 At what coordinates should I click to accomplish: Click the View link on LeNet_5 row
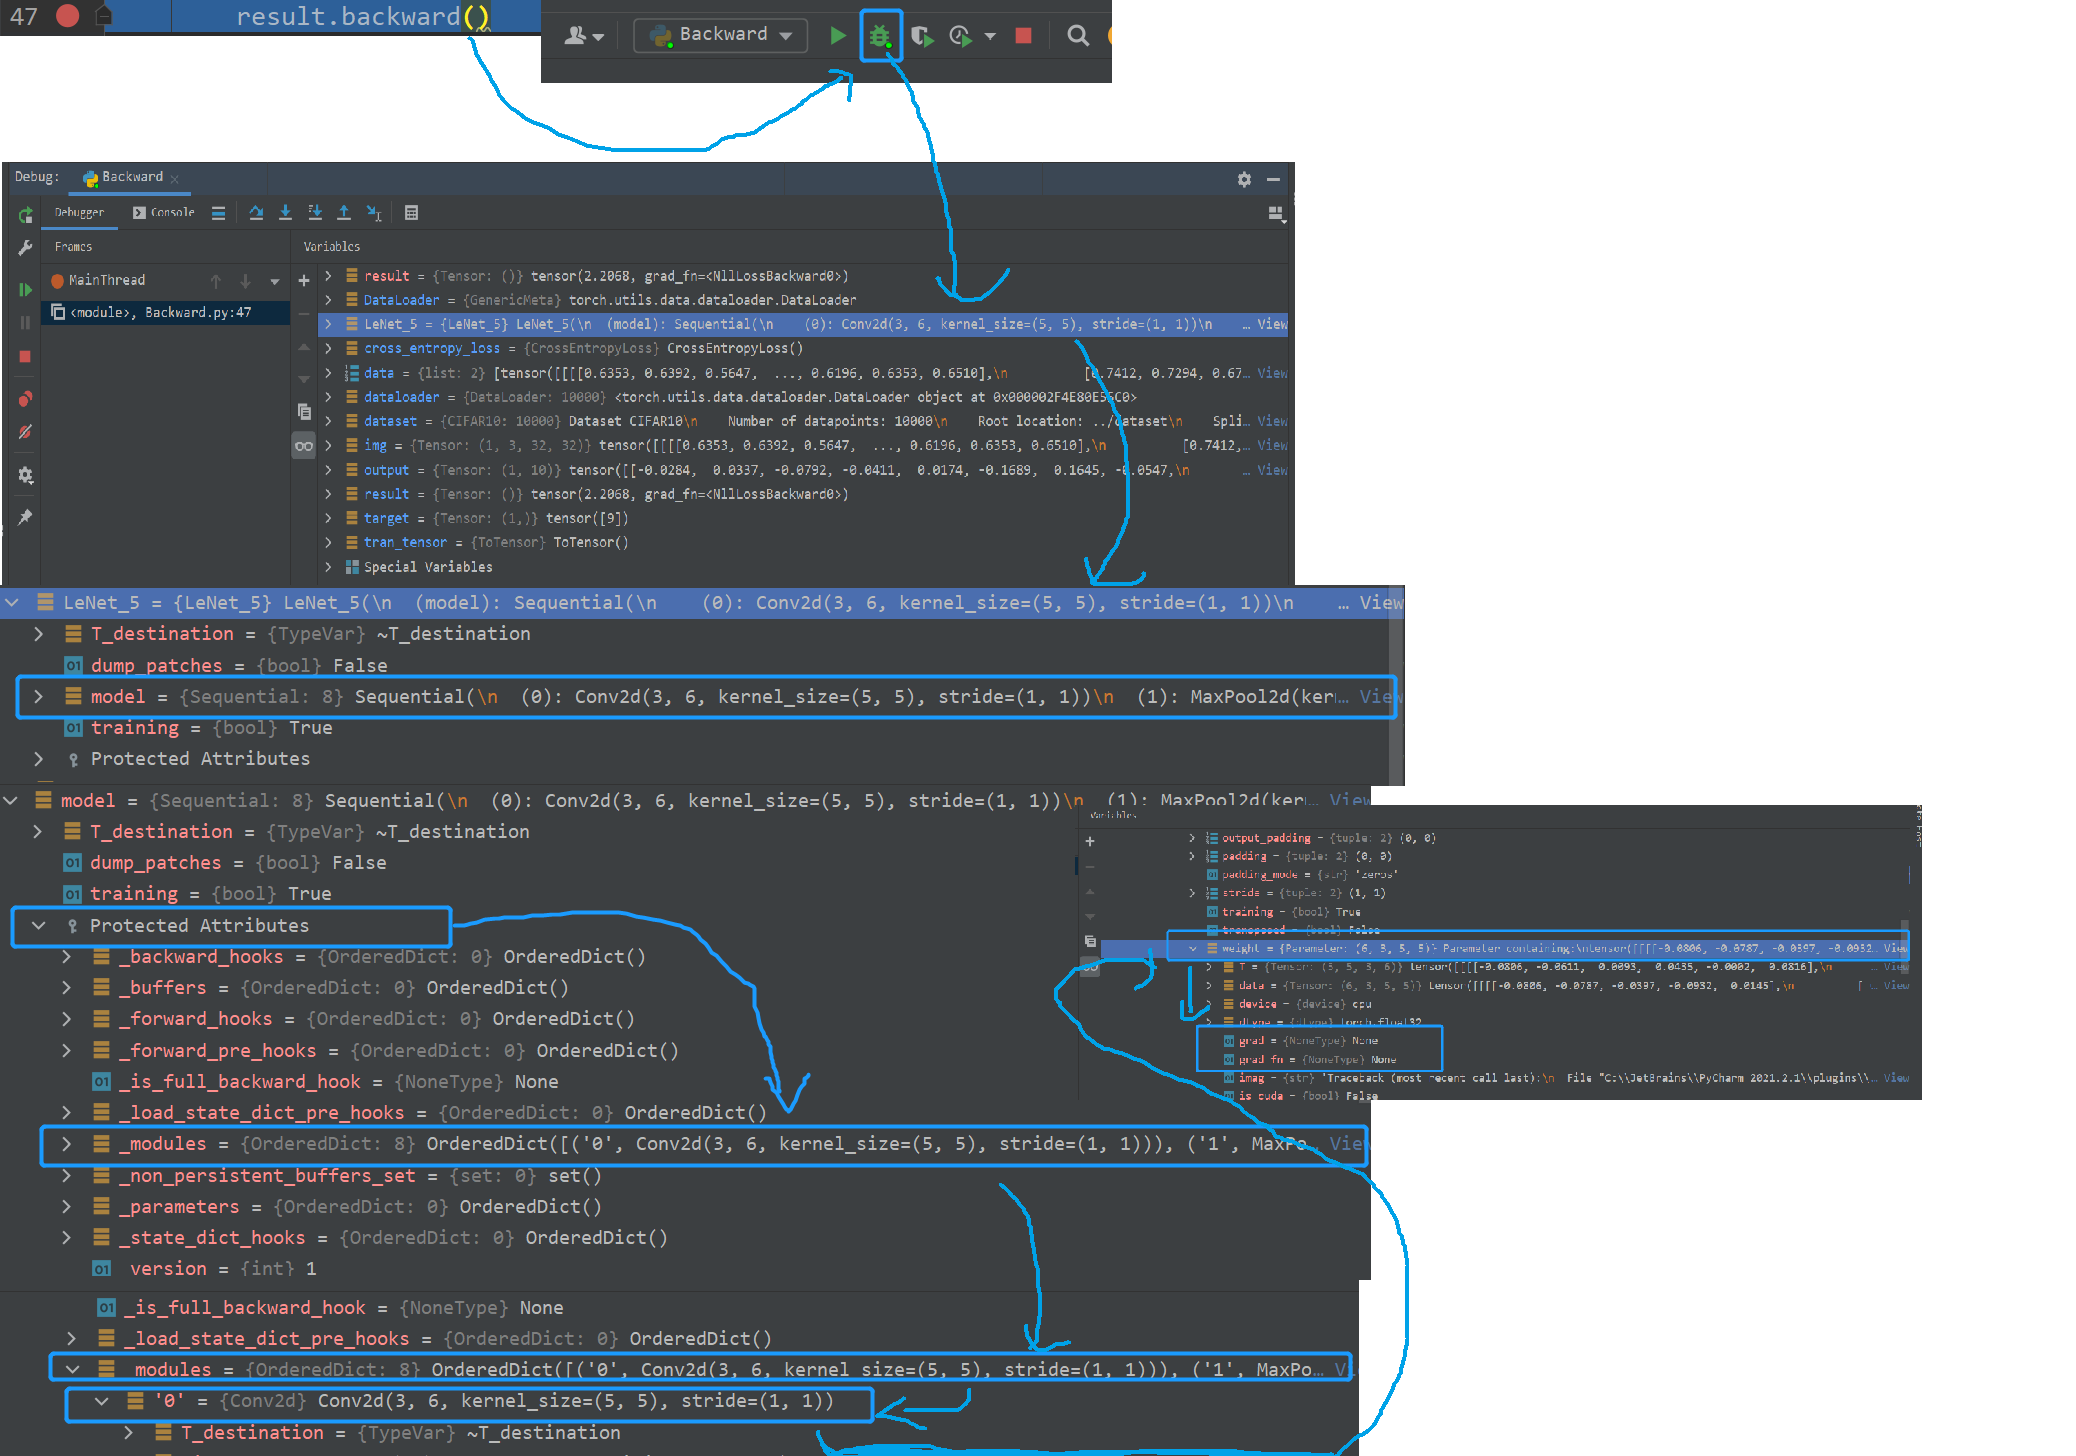(x=1272, y=324)
